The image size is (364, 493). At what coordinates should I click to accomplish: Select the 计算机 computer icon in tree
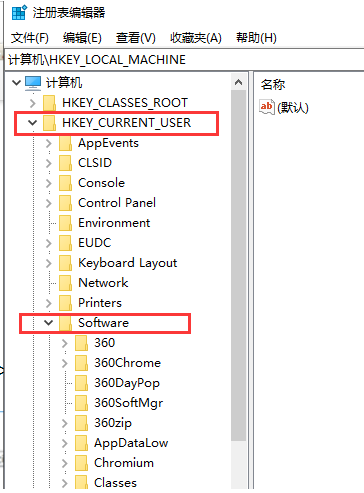pos(33,83)
